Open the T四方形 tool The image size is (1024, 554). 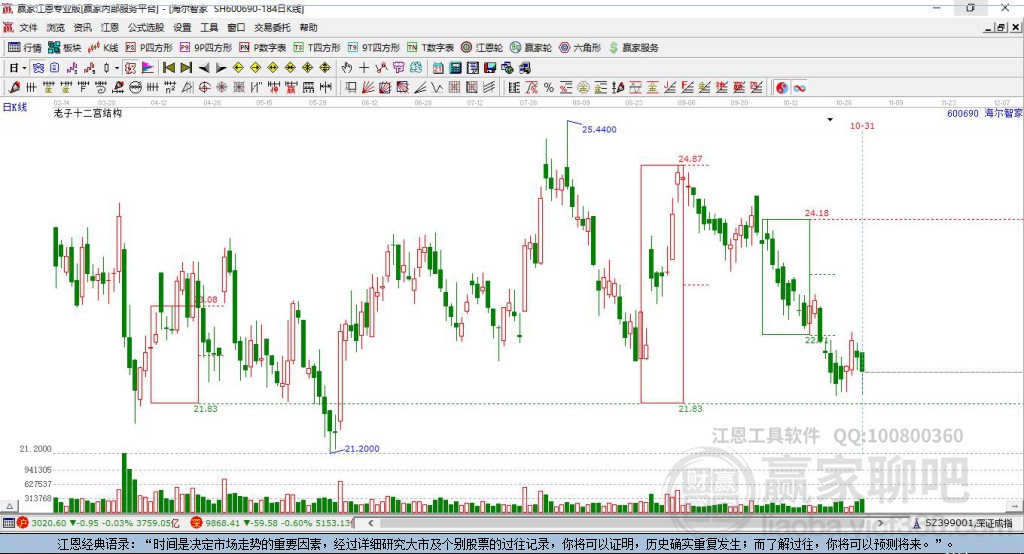point(317,48)
